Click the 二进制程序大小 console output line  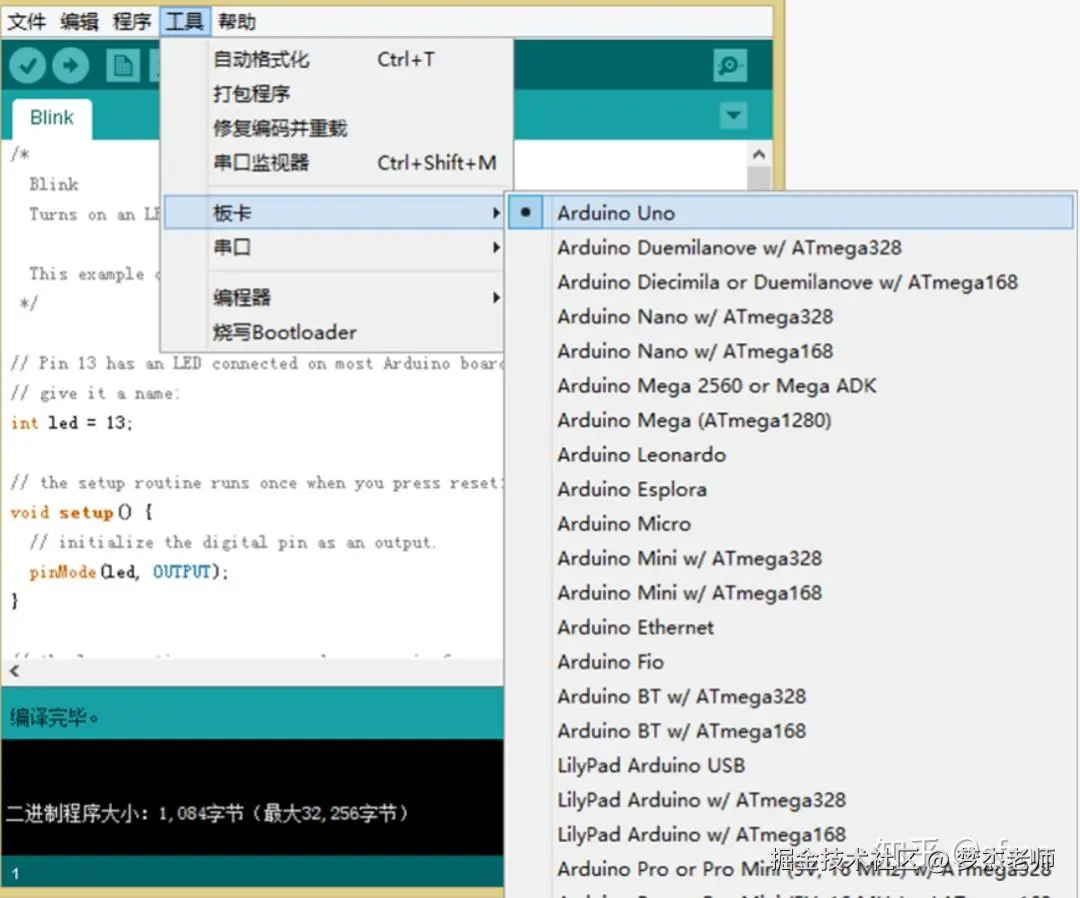[207, 813]
